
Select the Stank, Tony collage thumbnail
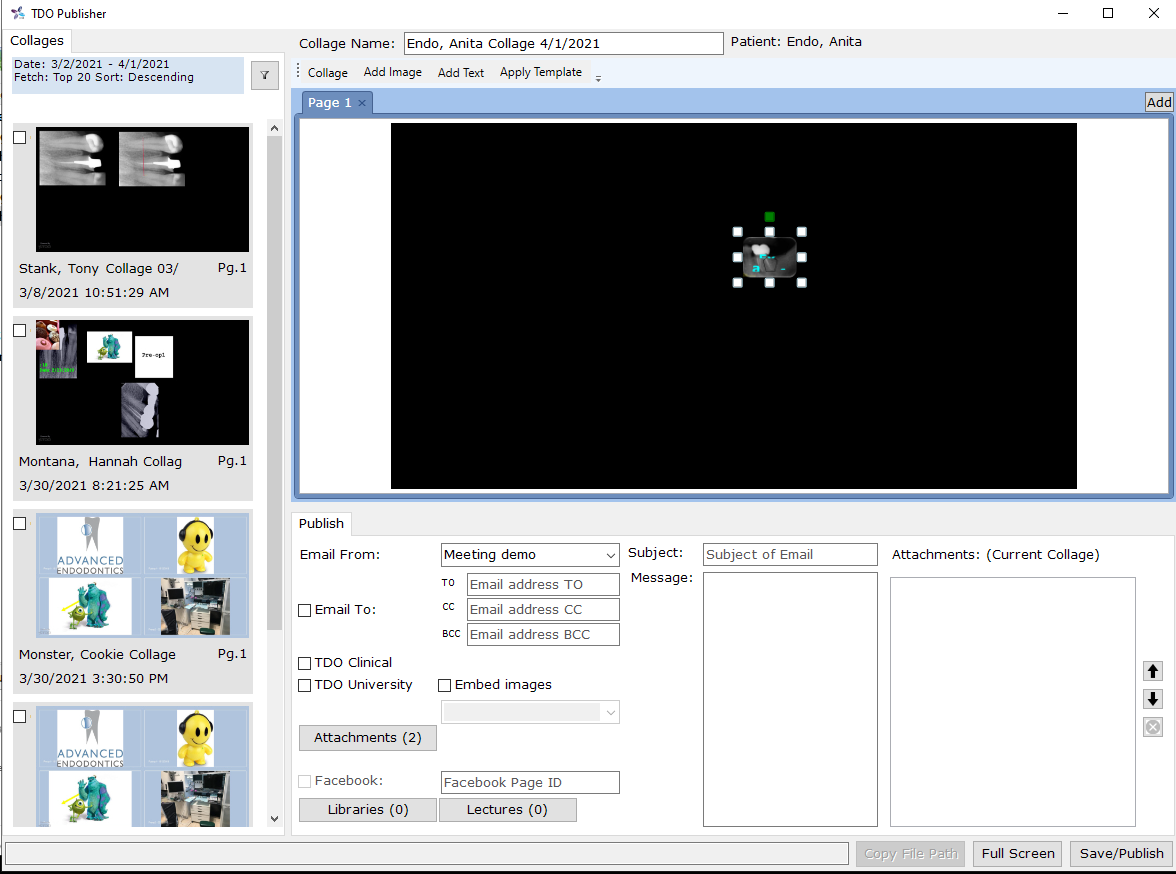click(x=142, y=190)
